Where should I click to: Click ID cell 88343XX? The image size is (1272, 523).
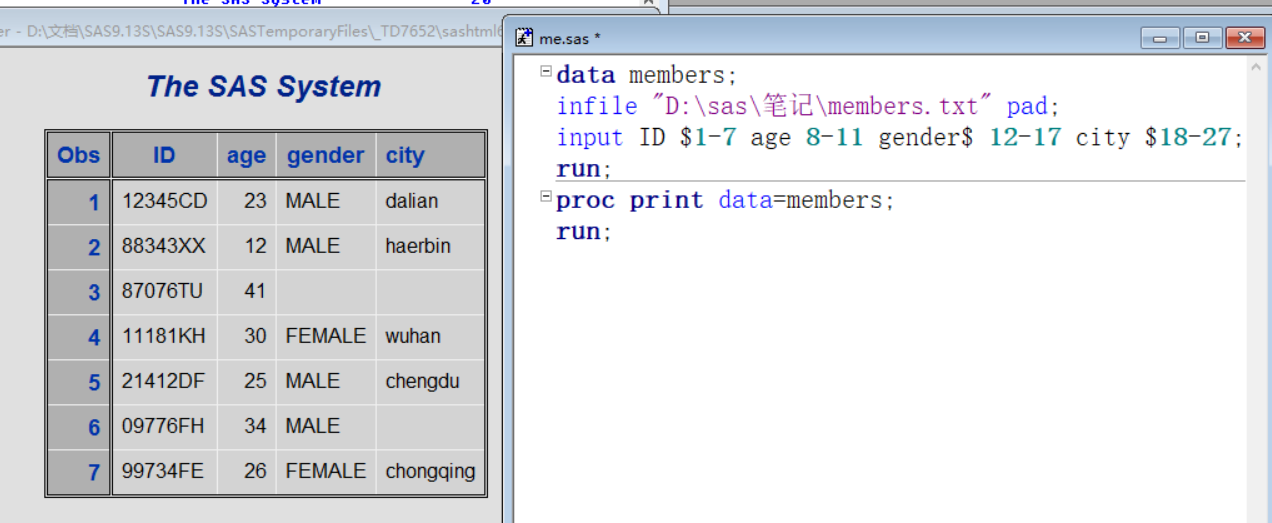164,246
